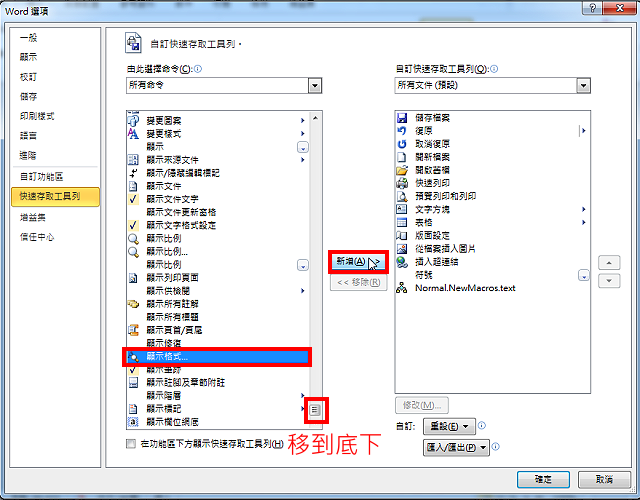Select the 快速列印 printer icon
The width and height of the screenshot is (640, 500).
coord(402,183)
